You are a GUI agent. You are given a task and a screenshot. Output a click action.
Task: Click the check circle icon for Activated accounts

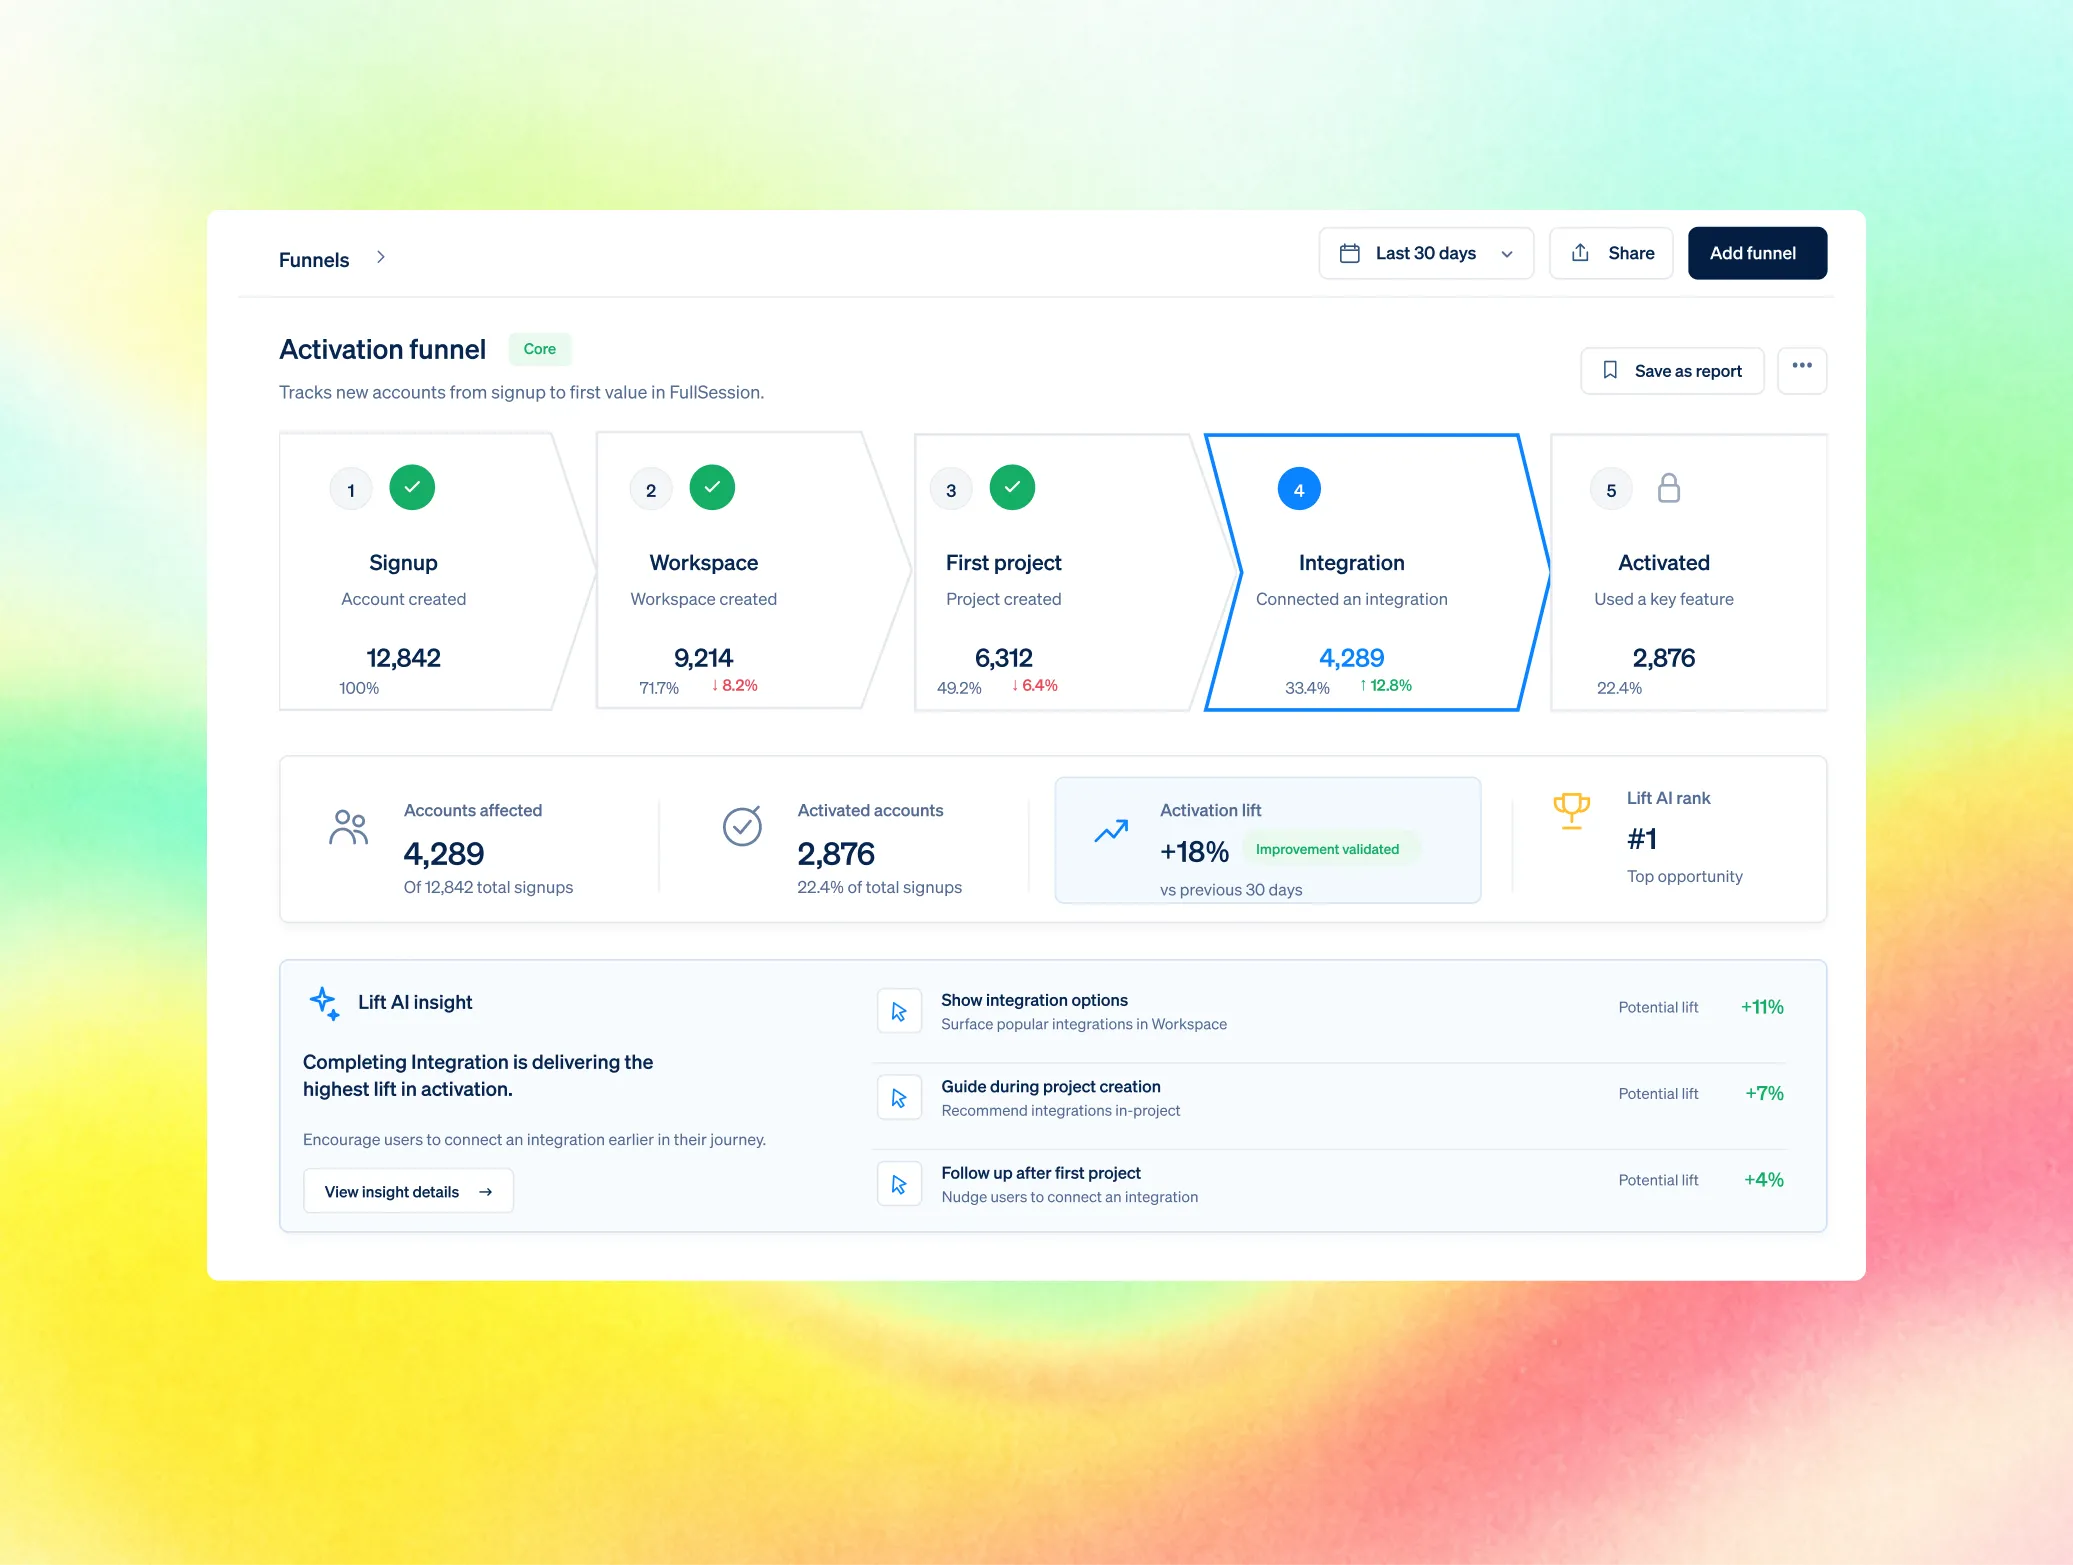coord(742,826)
